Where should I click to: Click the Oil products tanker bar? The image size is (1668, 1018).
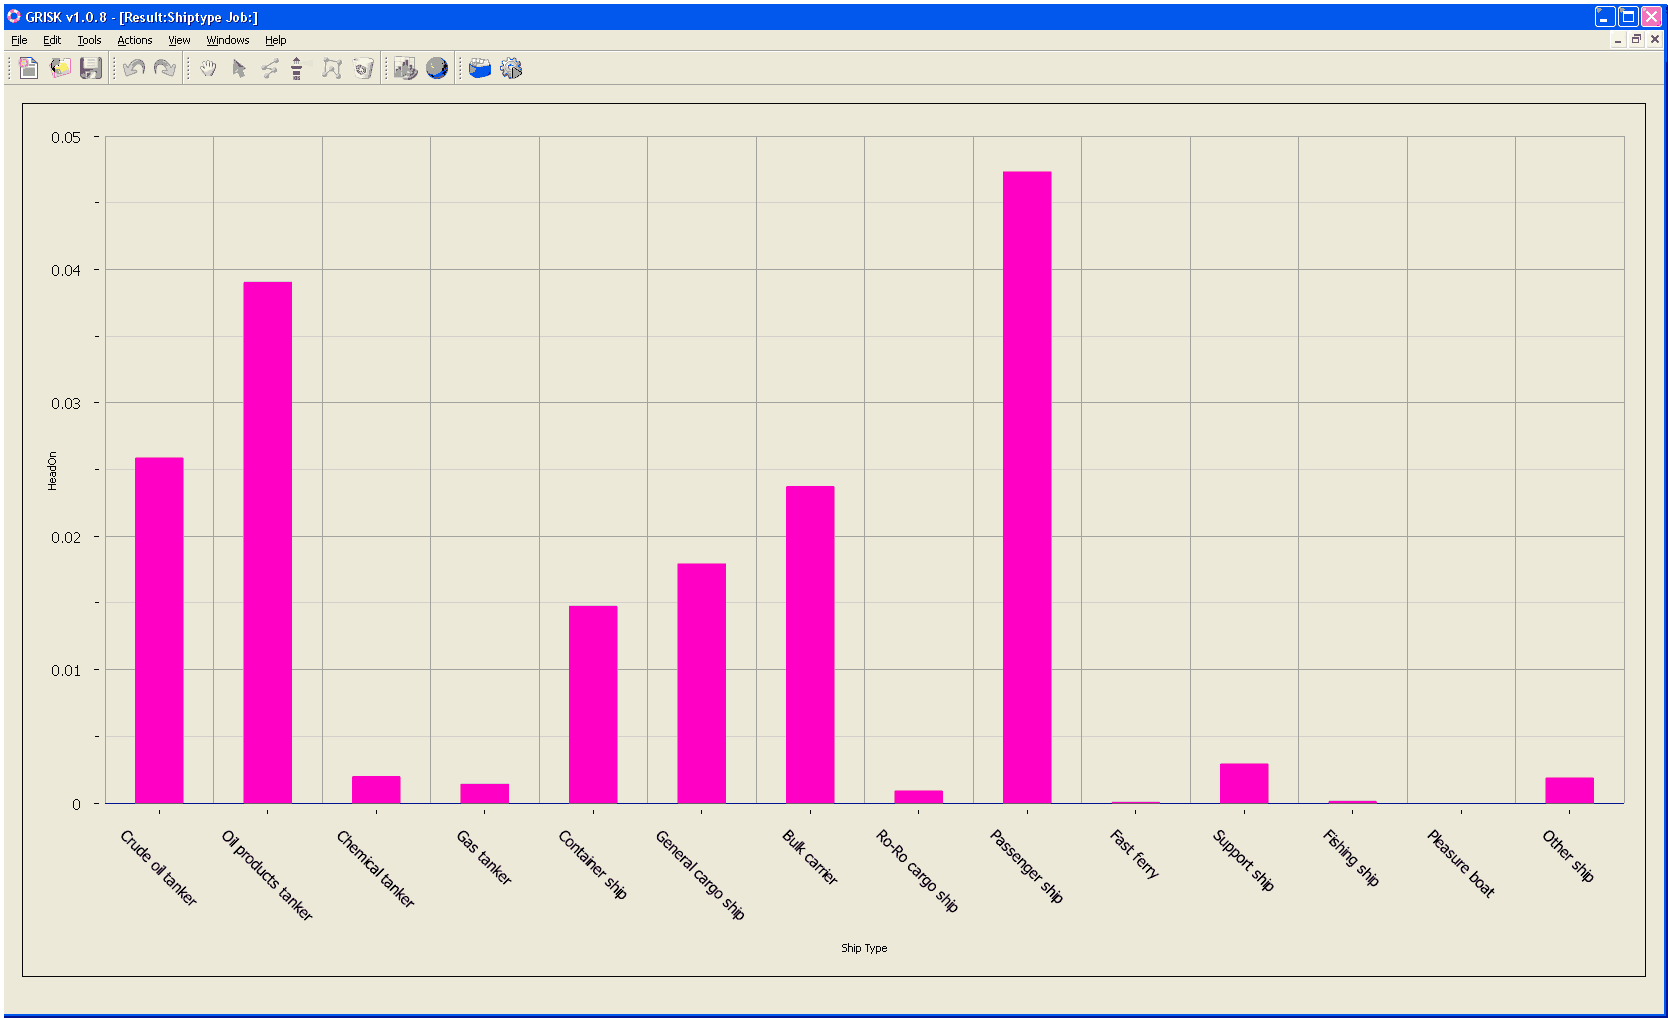pyautogui.click(x=267, y=542)
